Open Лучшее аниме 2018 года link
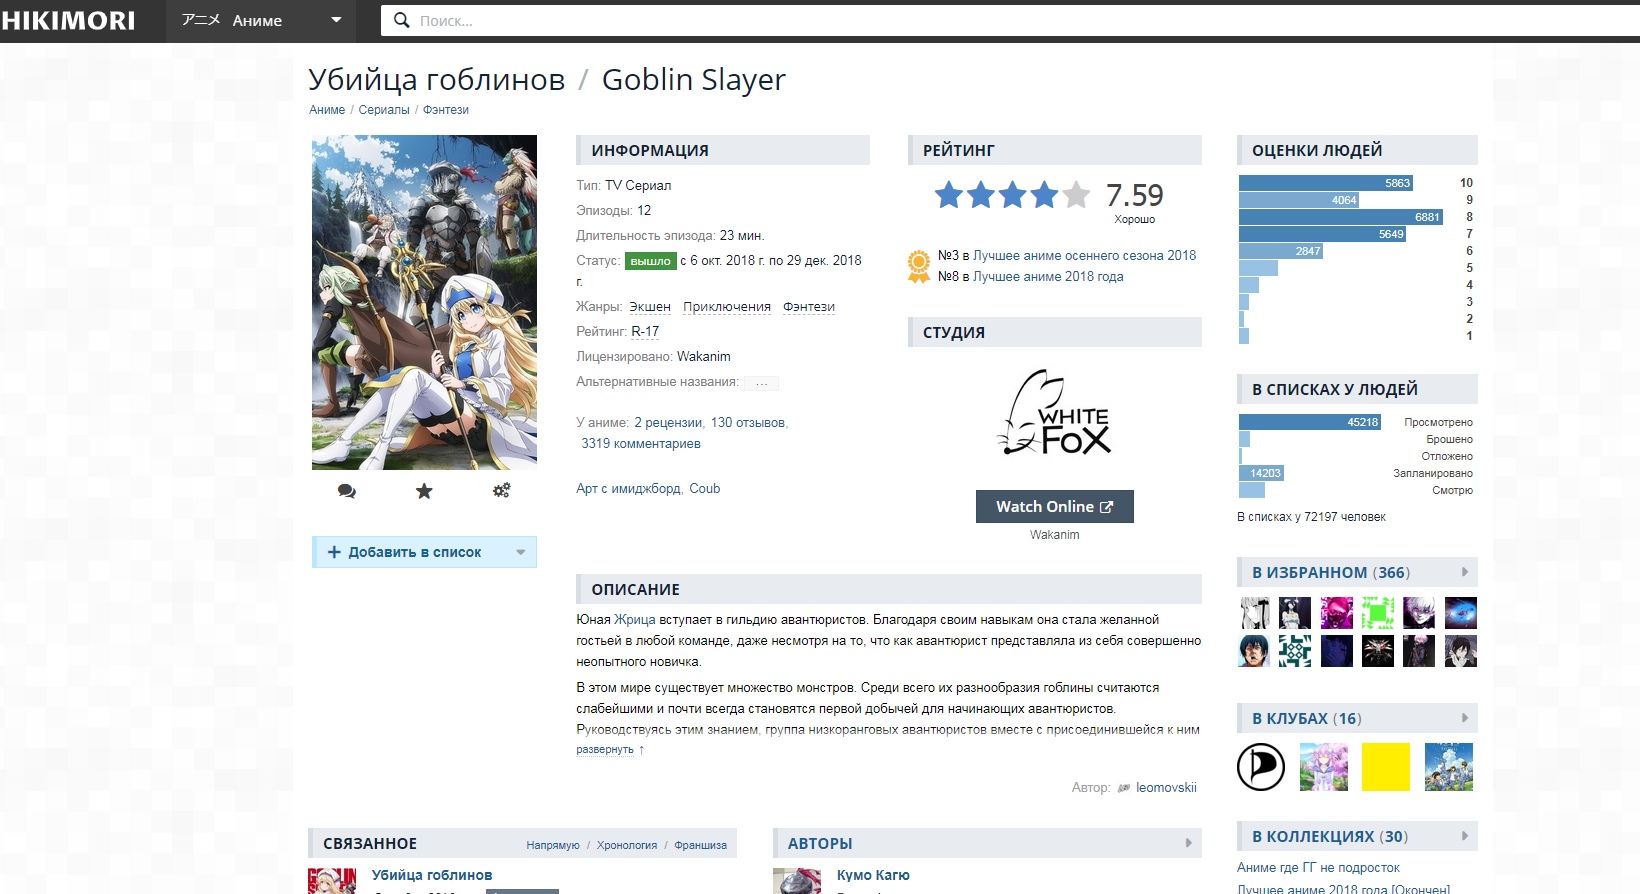This screenshot has height=894, width=1640. click(x=1048, y=277)
